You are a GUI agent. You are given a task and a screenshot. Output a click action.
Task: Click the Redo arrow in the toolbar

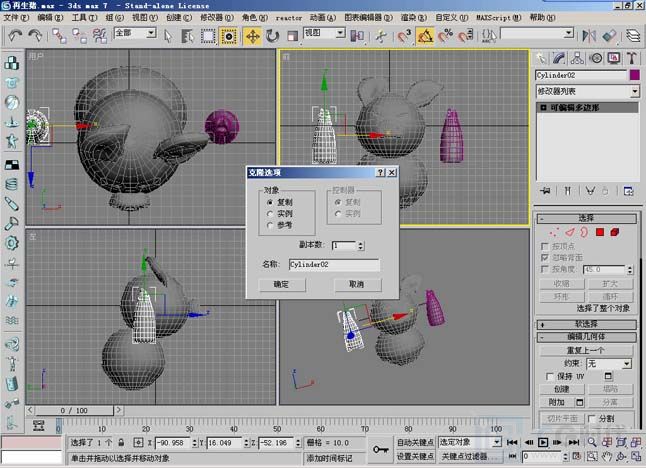[35, 36]
